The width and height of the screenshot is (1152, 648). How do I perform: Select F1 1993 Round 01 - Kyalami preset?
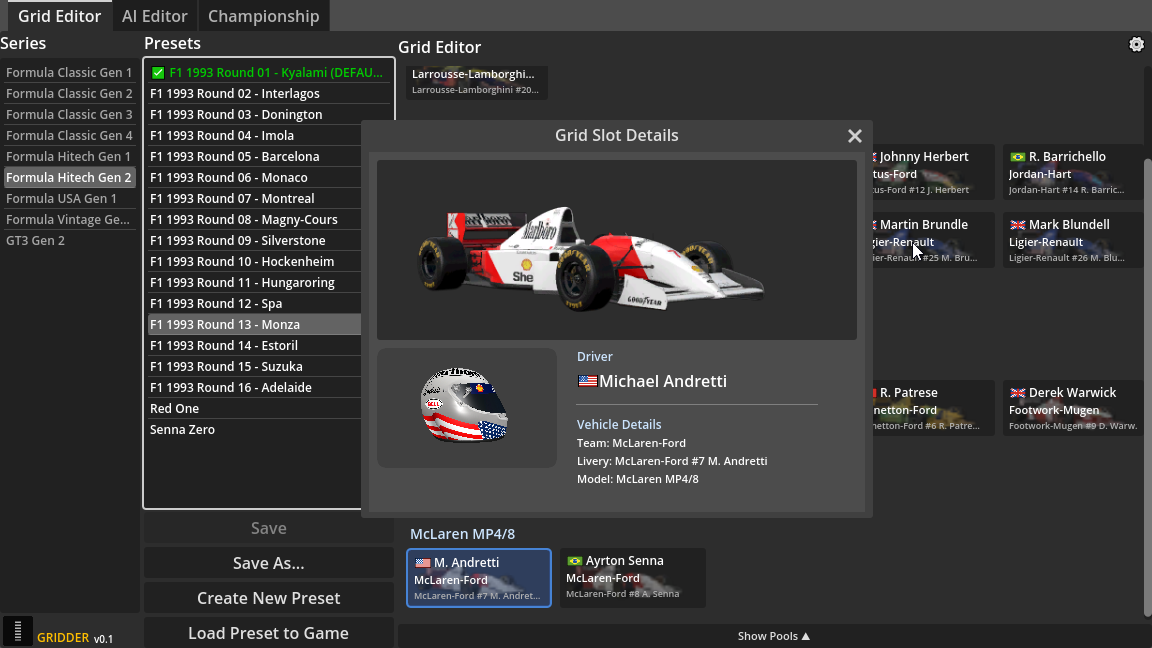[269, 73]
